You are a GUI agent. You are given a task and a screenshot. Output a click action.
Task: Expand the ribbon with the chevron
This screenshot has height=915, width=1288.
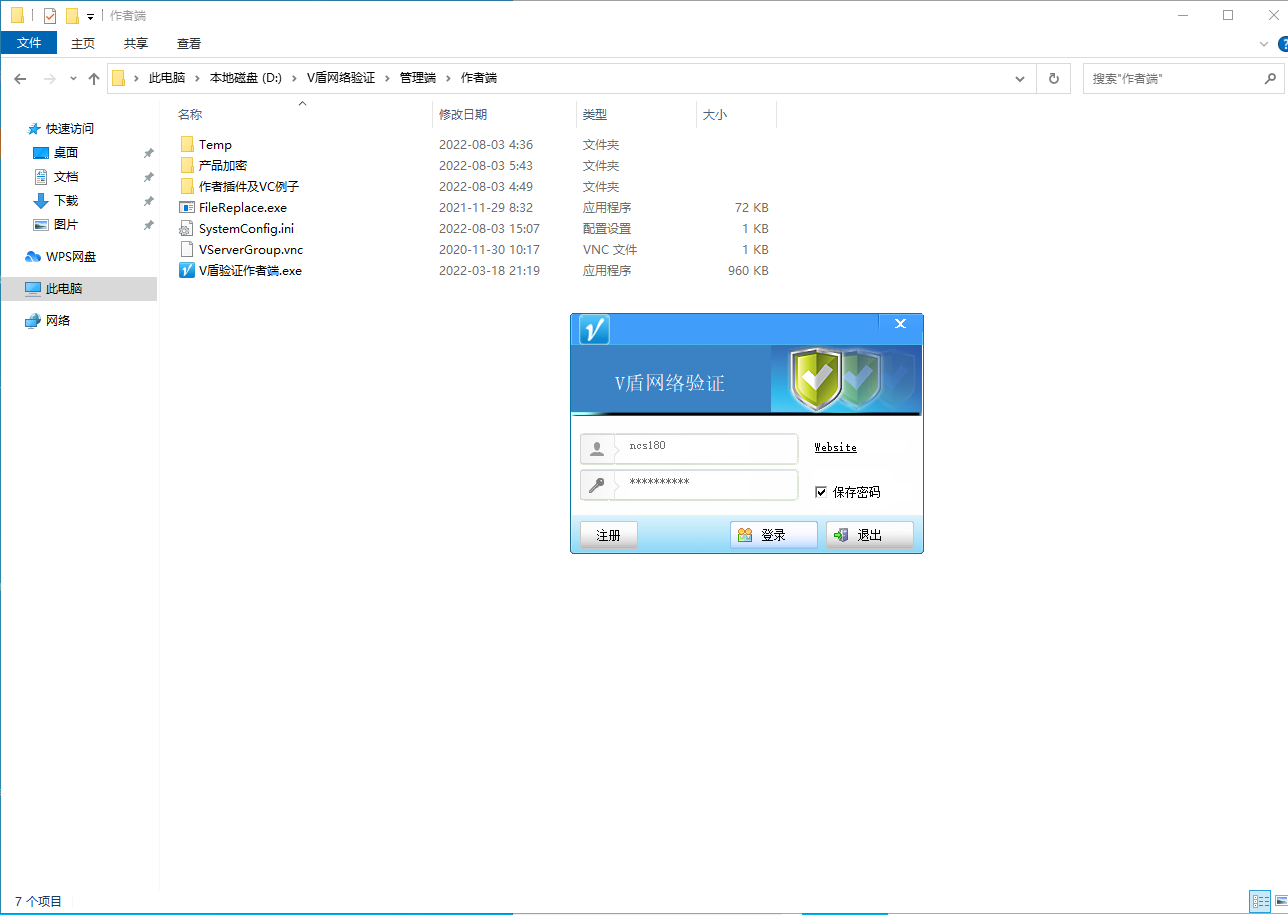point(1264,44)
